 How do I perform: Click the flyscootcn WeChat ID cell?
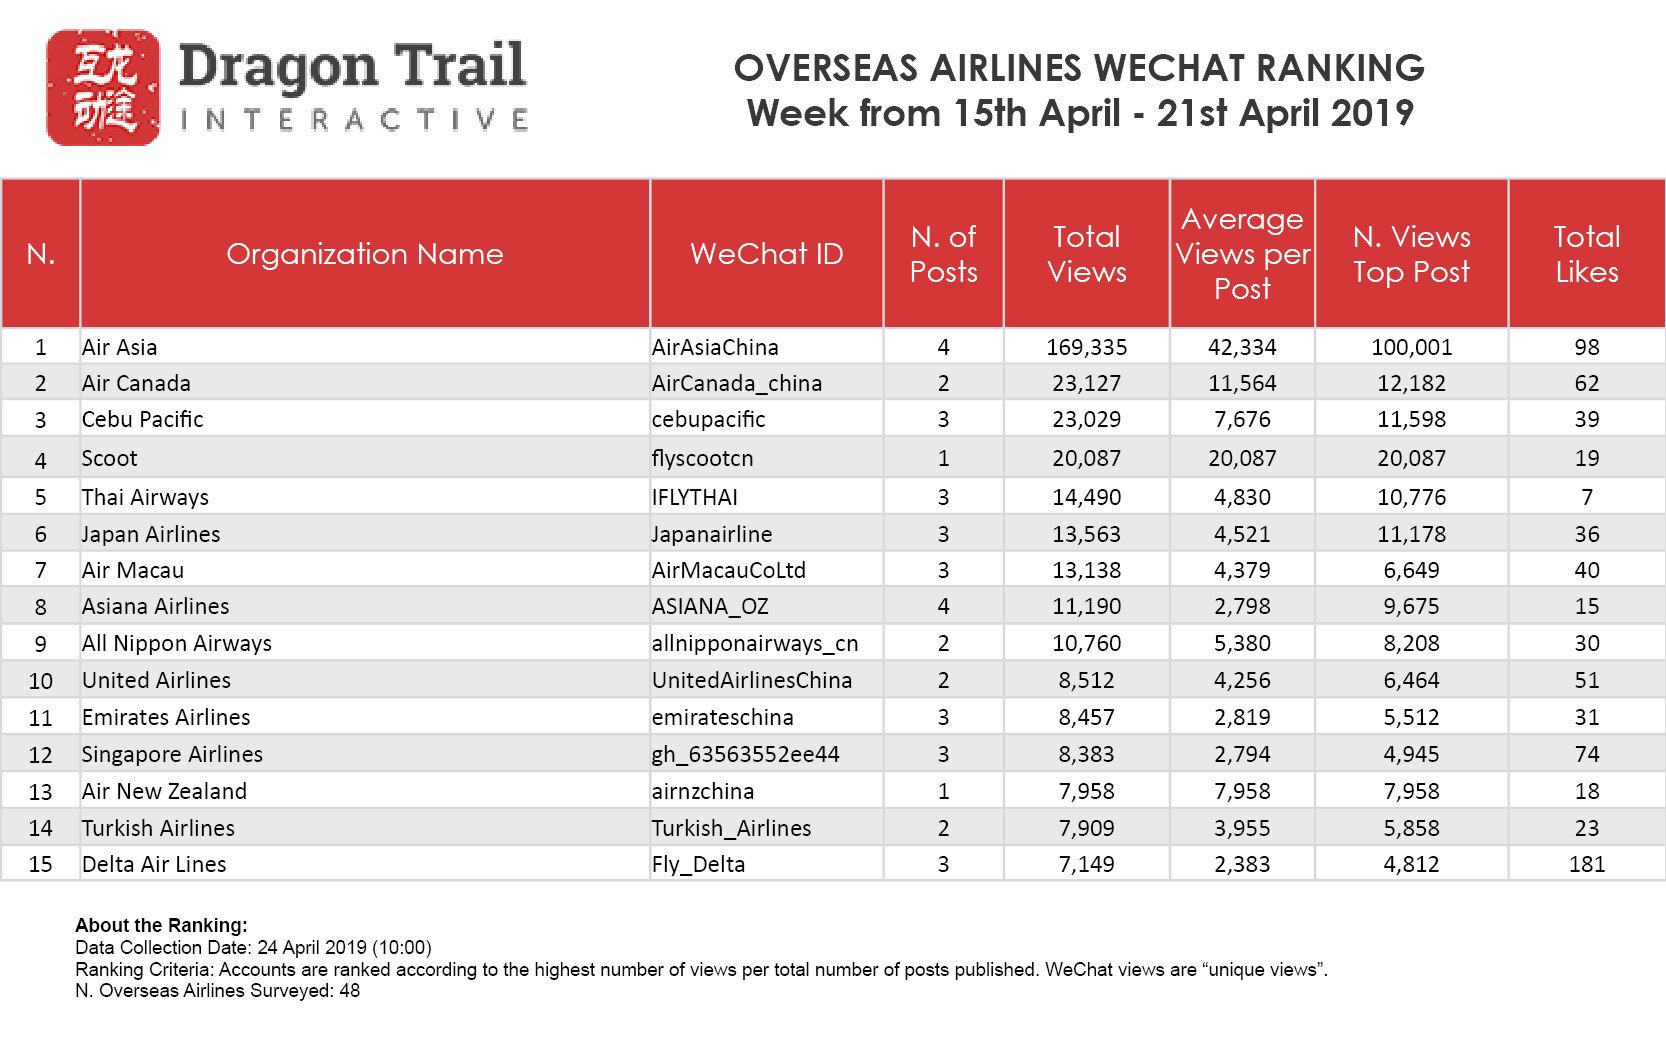pyautogui.click(x=703, y=458)
